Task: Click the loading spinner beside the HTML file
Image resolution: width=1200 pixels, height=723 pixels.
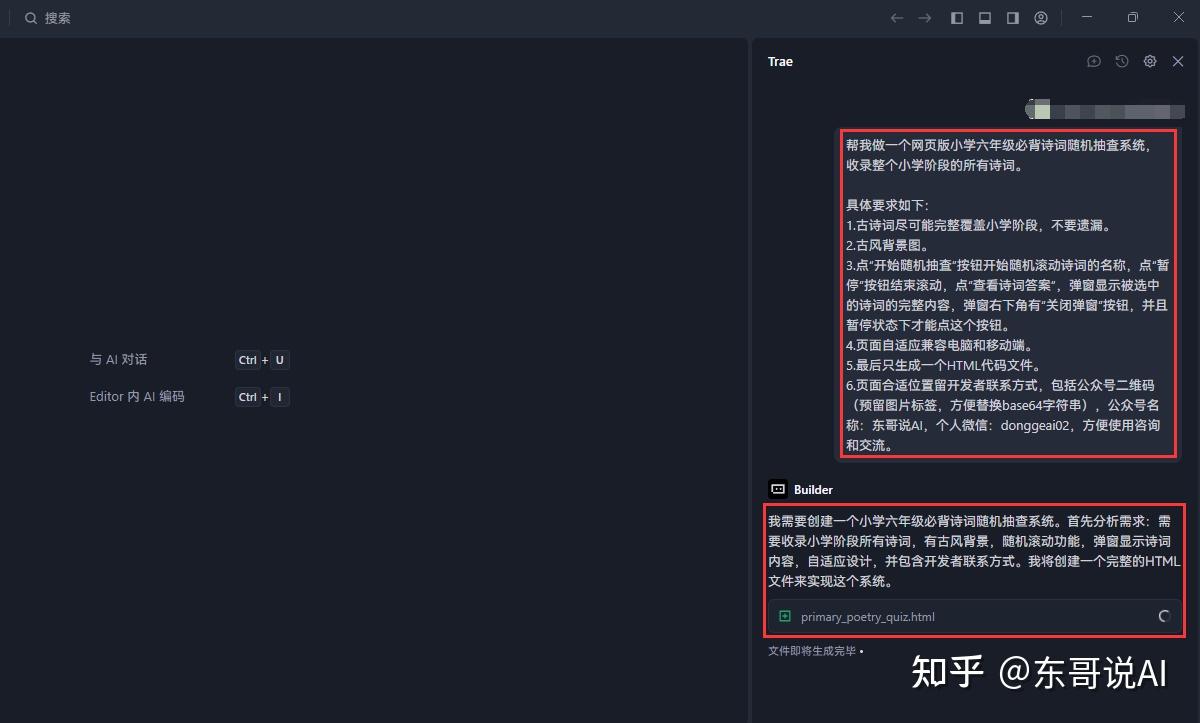Action: pos(1163,617)
